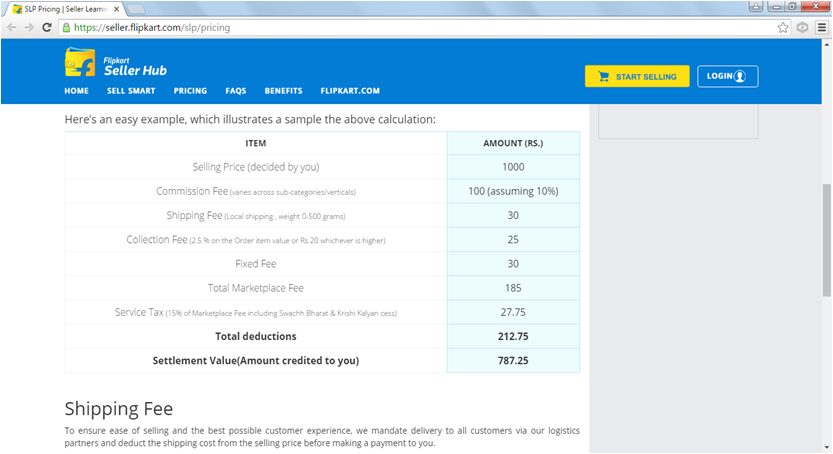
Task: Click the extension icon beside bookmark star
Action: click(x=802, y=28)
